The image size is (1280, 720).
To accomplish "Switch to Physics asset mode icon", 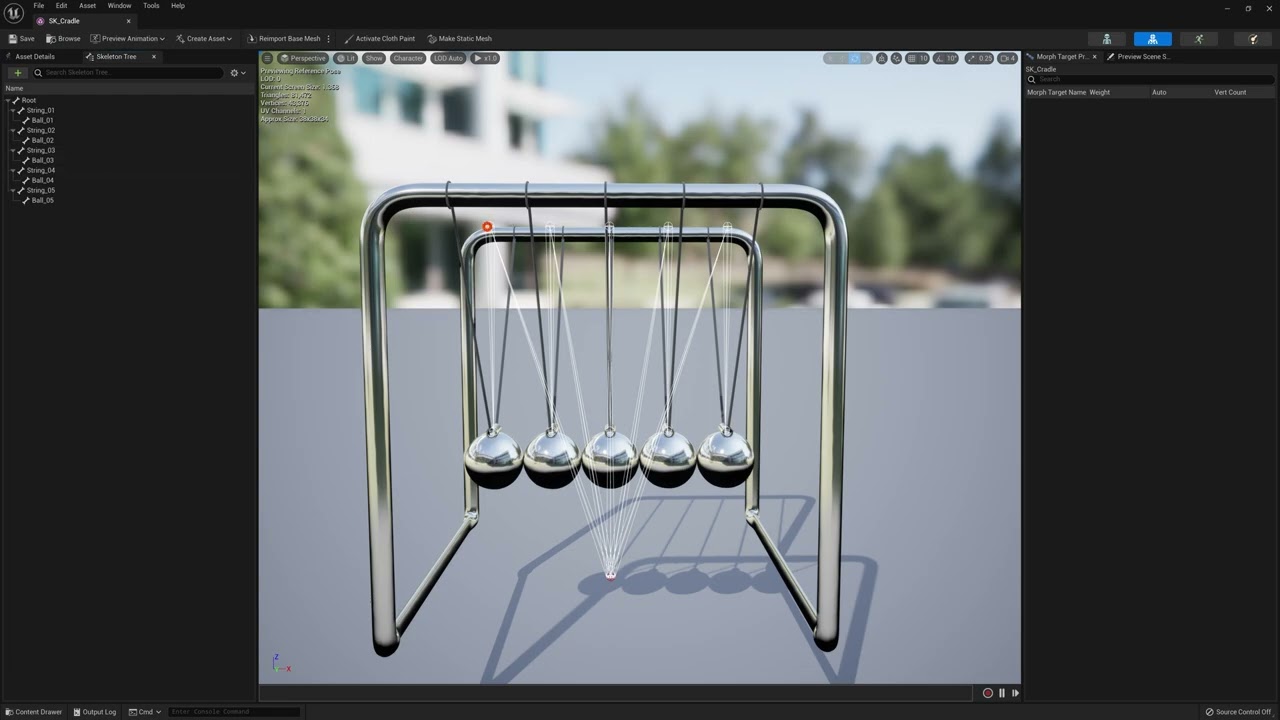I will [1253, 39].
